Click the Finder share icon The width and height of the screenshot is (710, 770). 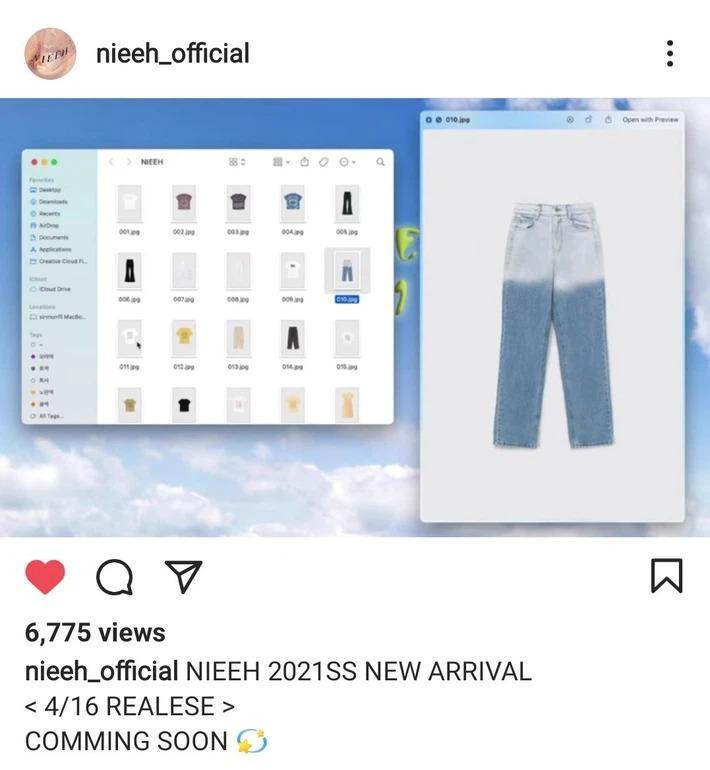pyautogui.click(x=304, y=162)
